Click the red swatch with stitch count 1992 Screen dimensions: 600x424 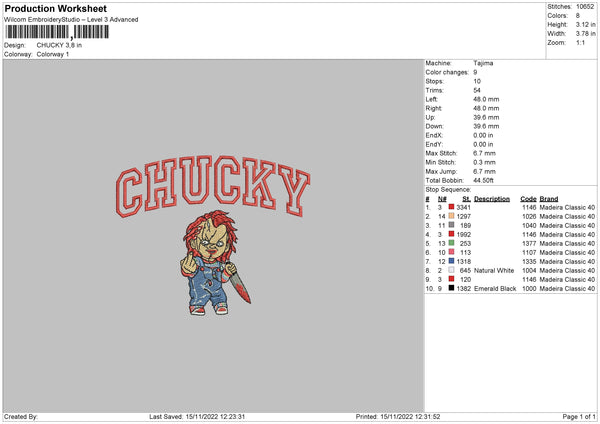tap(452, 234)
